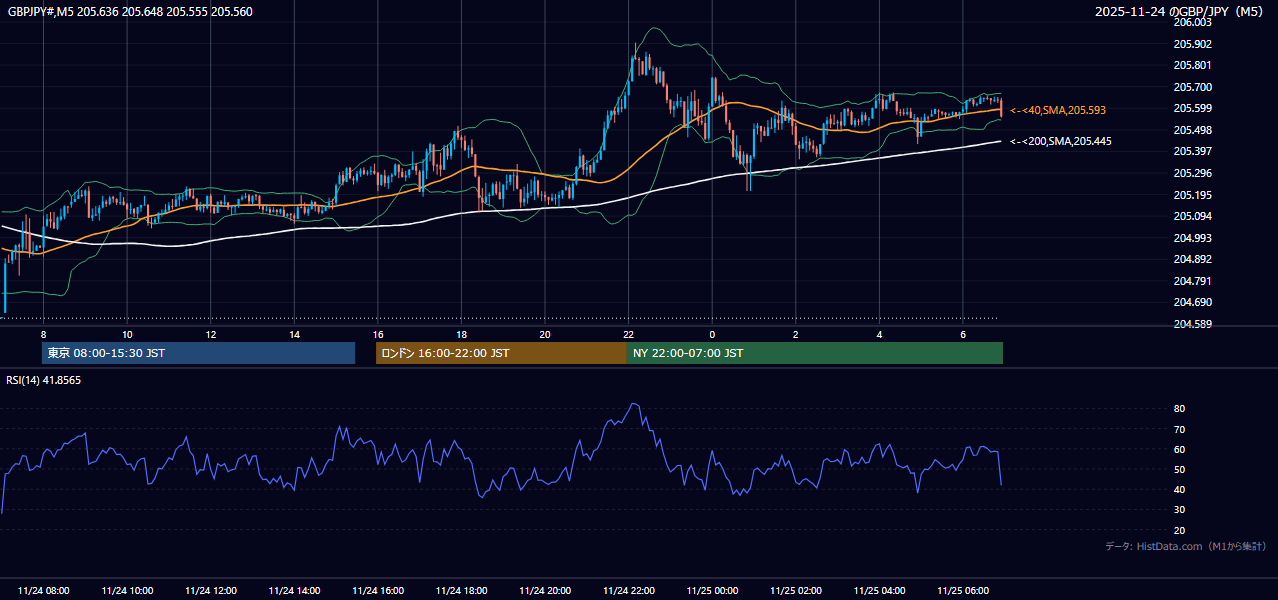Click the 205.094 price axis value
Image resolution: width=1278 pixels, height=600 pixels.
1192,216
